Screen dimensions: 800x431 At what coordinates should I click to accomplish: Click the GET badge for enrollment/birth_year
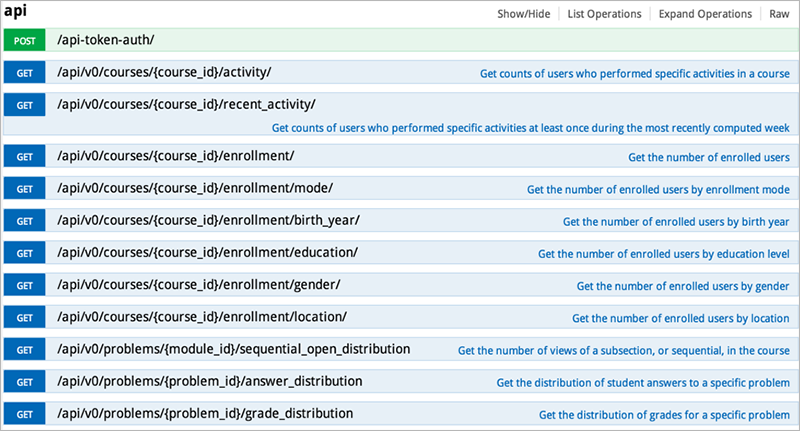[25, 221]
